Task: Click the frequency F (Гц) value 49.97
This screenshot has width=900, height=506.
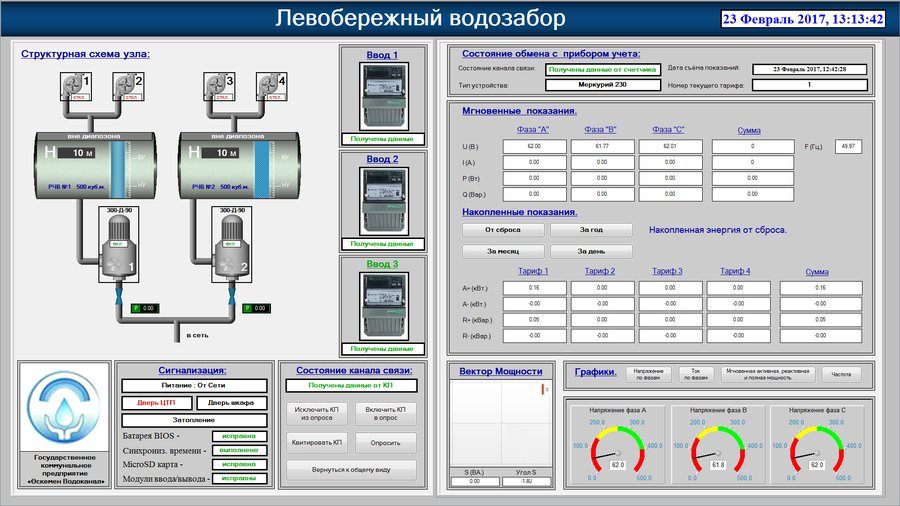Action: (848, 146)
